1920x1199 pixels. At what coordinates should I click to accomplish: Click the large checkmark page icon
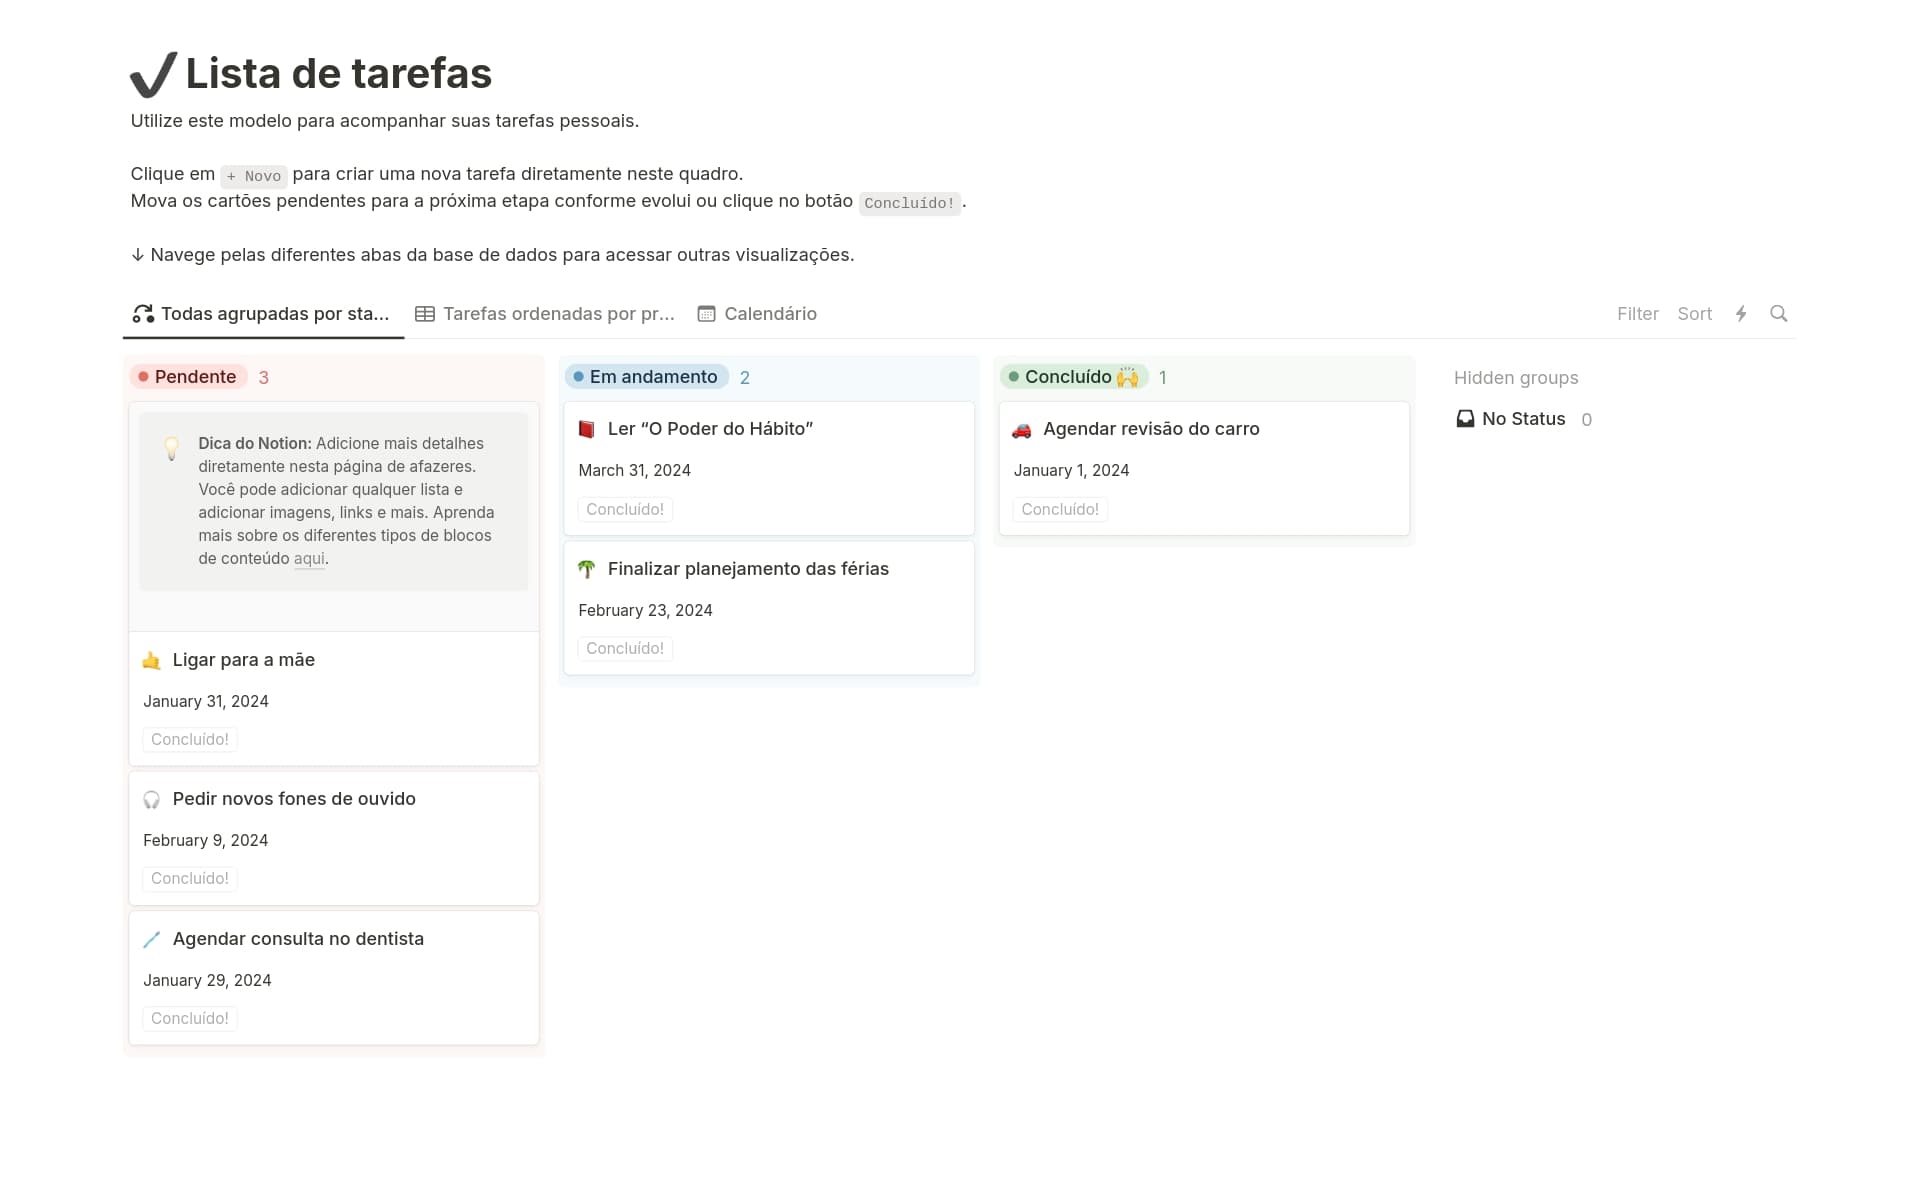(154, 75)
